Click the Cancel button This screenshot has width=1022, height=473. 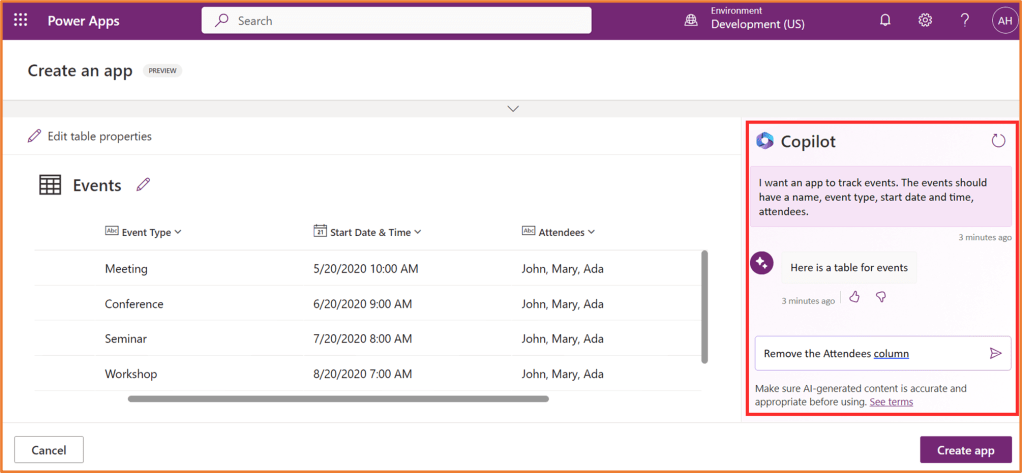click(48, 450)
